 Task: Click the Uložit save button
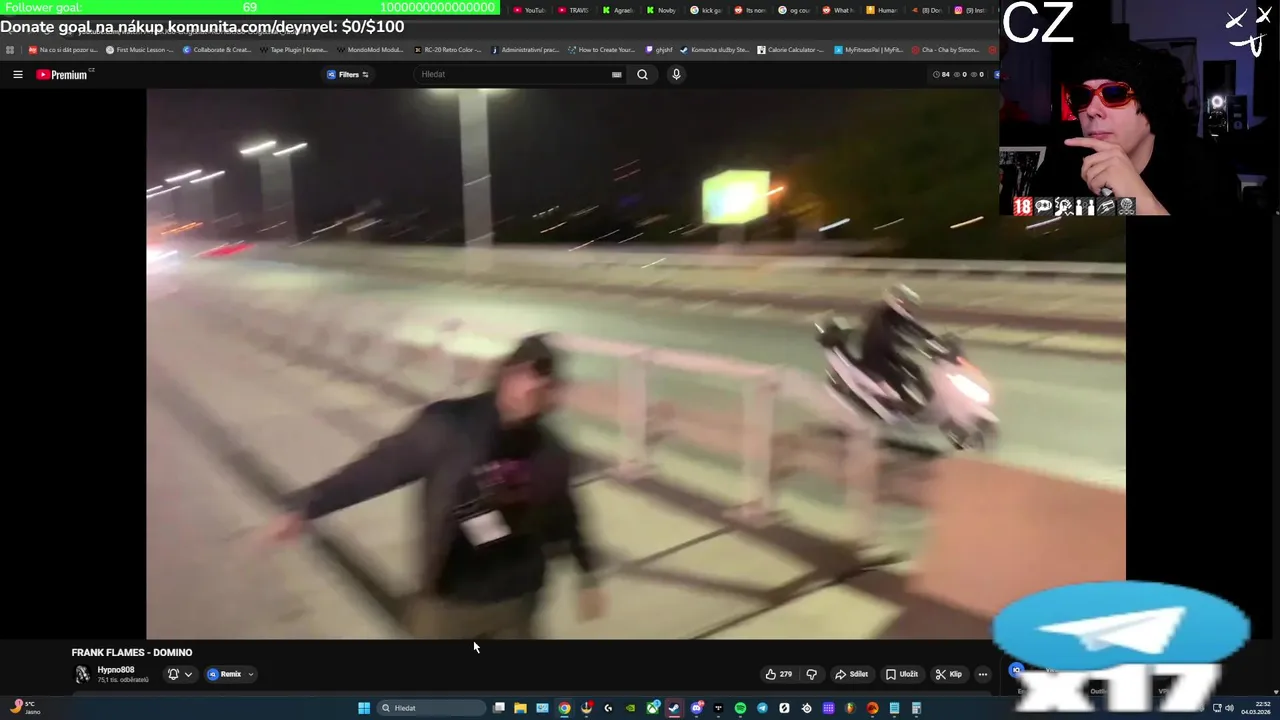(x=902, y=674)
